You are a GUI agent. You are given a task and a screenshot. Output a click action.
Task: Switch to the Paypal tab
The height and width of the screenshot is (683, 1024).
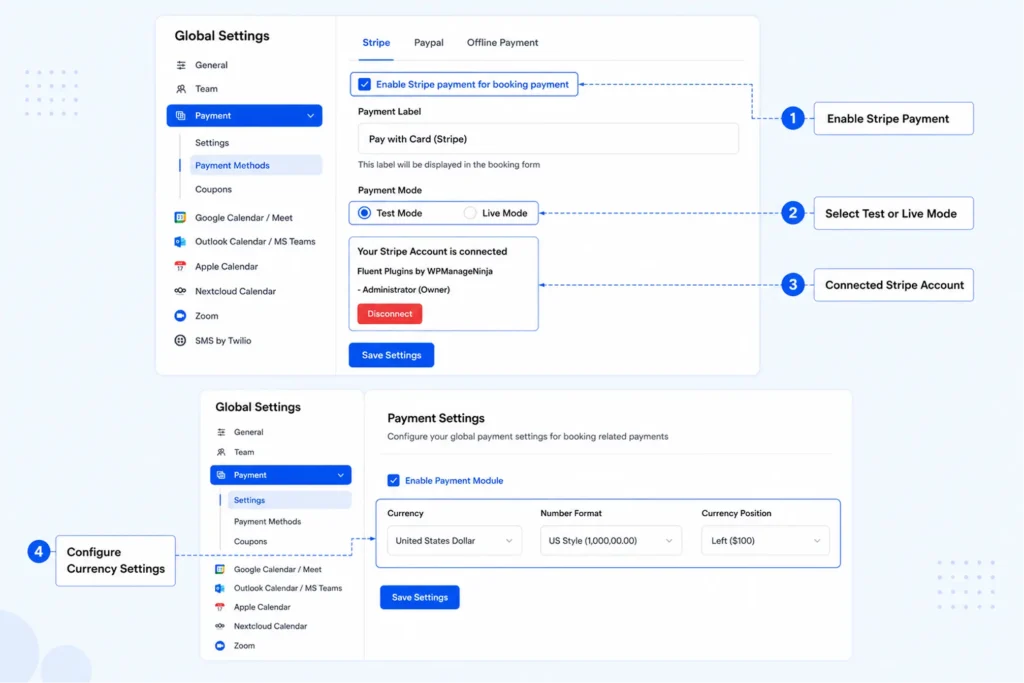coord(428,42)
